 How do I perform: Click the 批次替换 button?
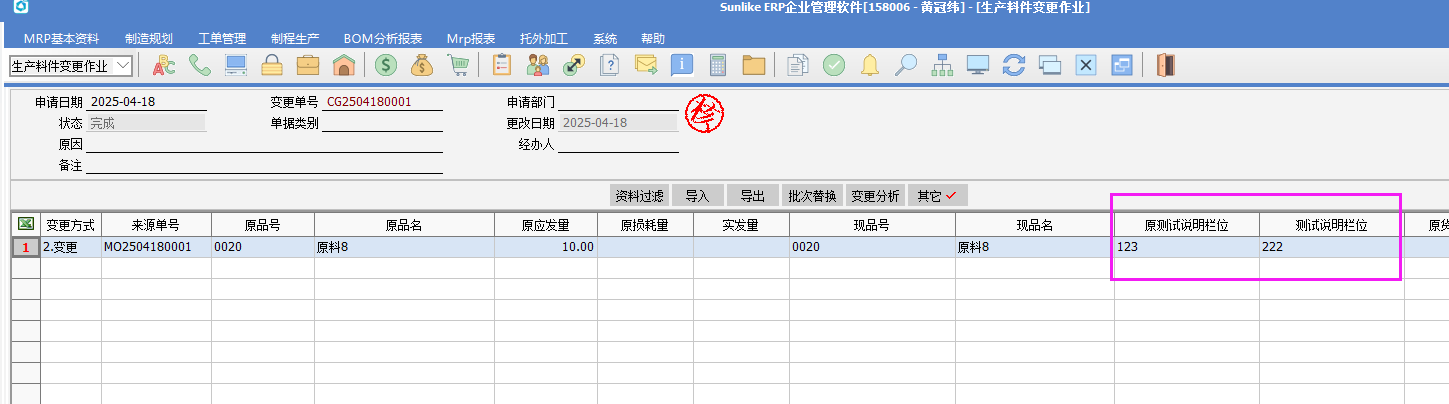tap(812, 196)
